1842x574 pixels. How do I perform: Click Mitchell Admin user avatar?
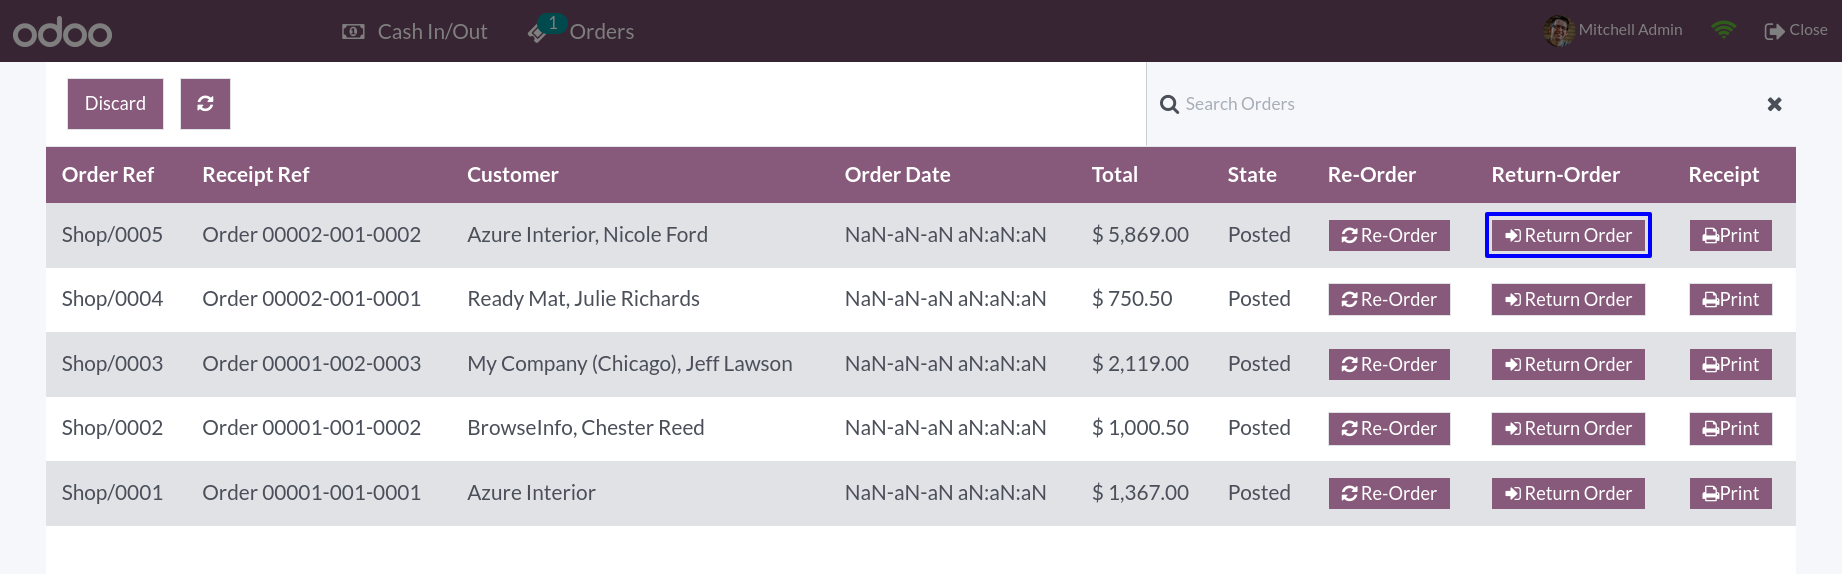coord(1558,31)
